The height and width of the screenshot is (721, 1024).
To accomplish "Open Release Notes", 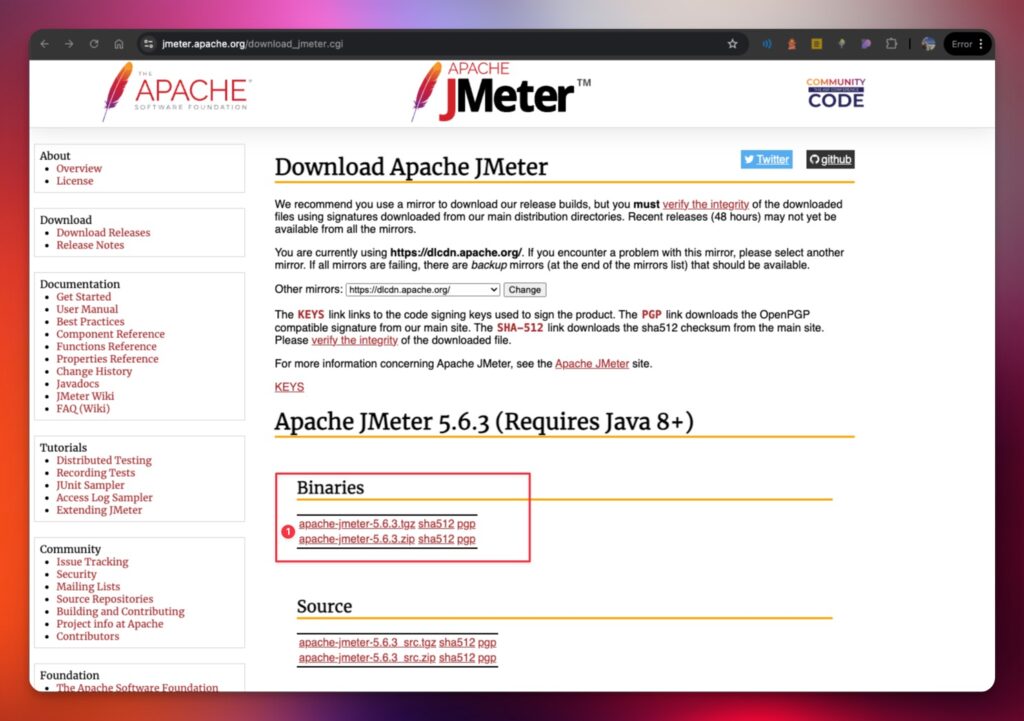I will [90, 245].
